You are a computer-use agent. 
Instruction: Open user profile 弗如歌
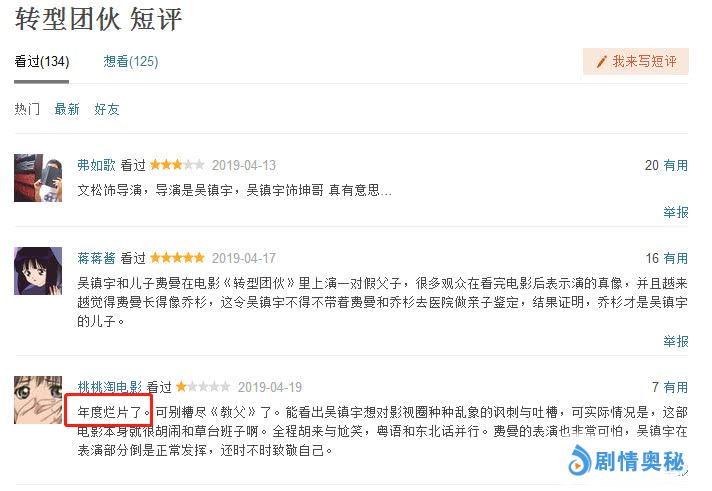[96, 165]
